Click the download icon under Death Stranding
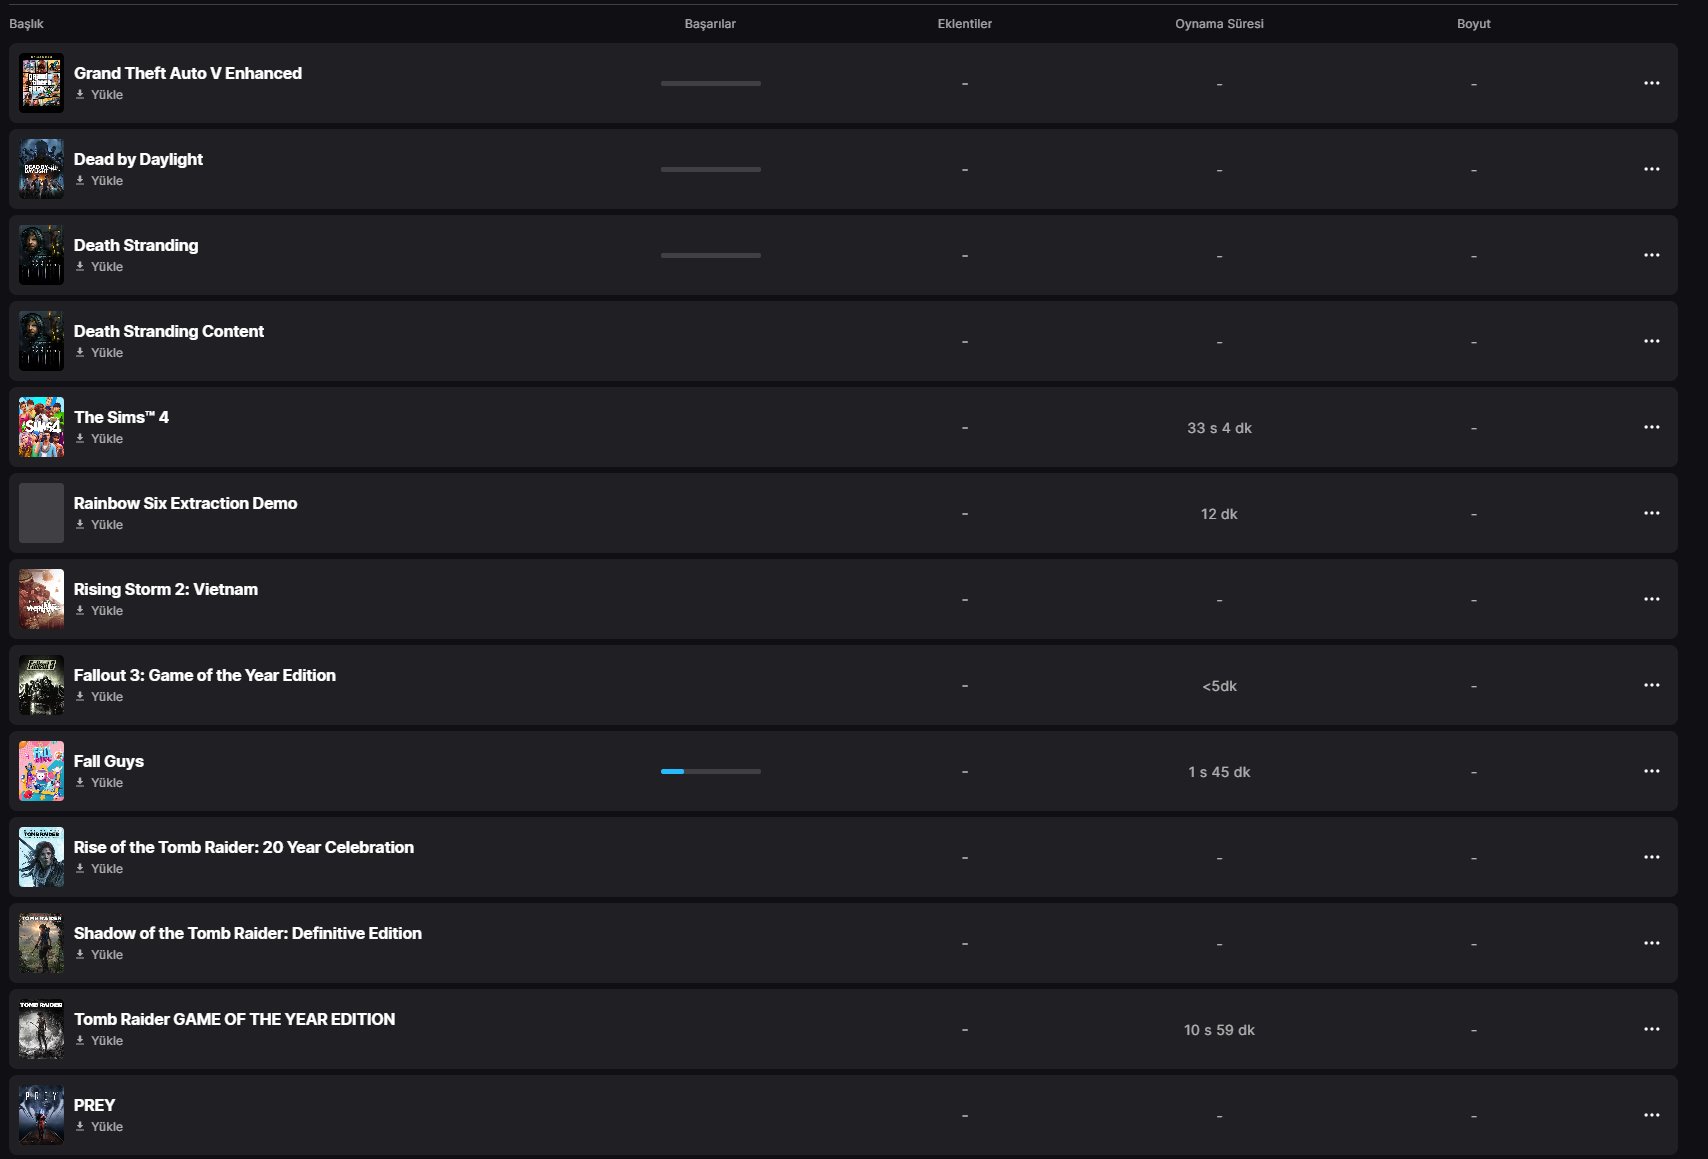The image size is (1708, 1159). (x=80, y=267)
